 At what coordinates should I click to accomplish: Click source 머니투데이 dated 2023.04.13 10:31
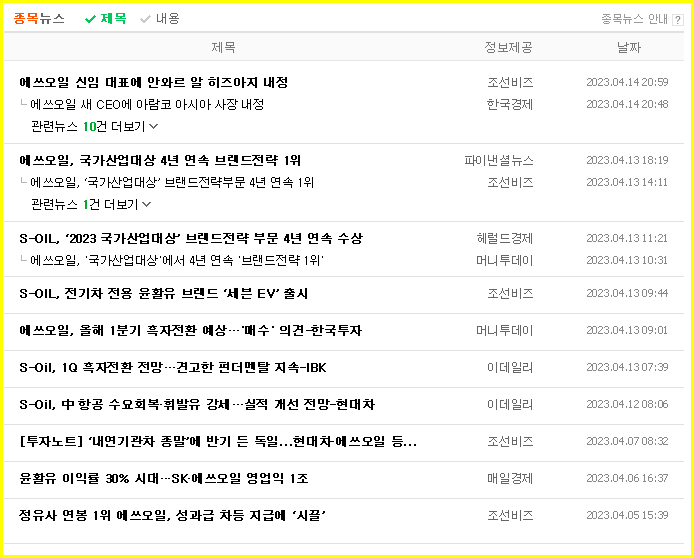point(505,260)
